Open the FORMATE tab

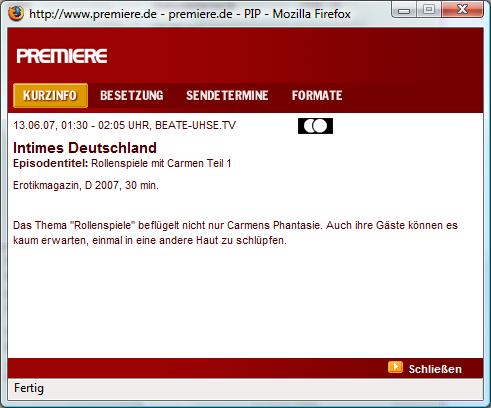pos(317,95)
